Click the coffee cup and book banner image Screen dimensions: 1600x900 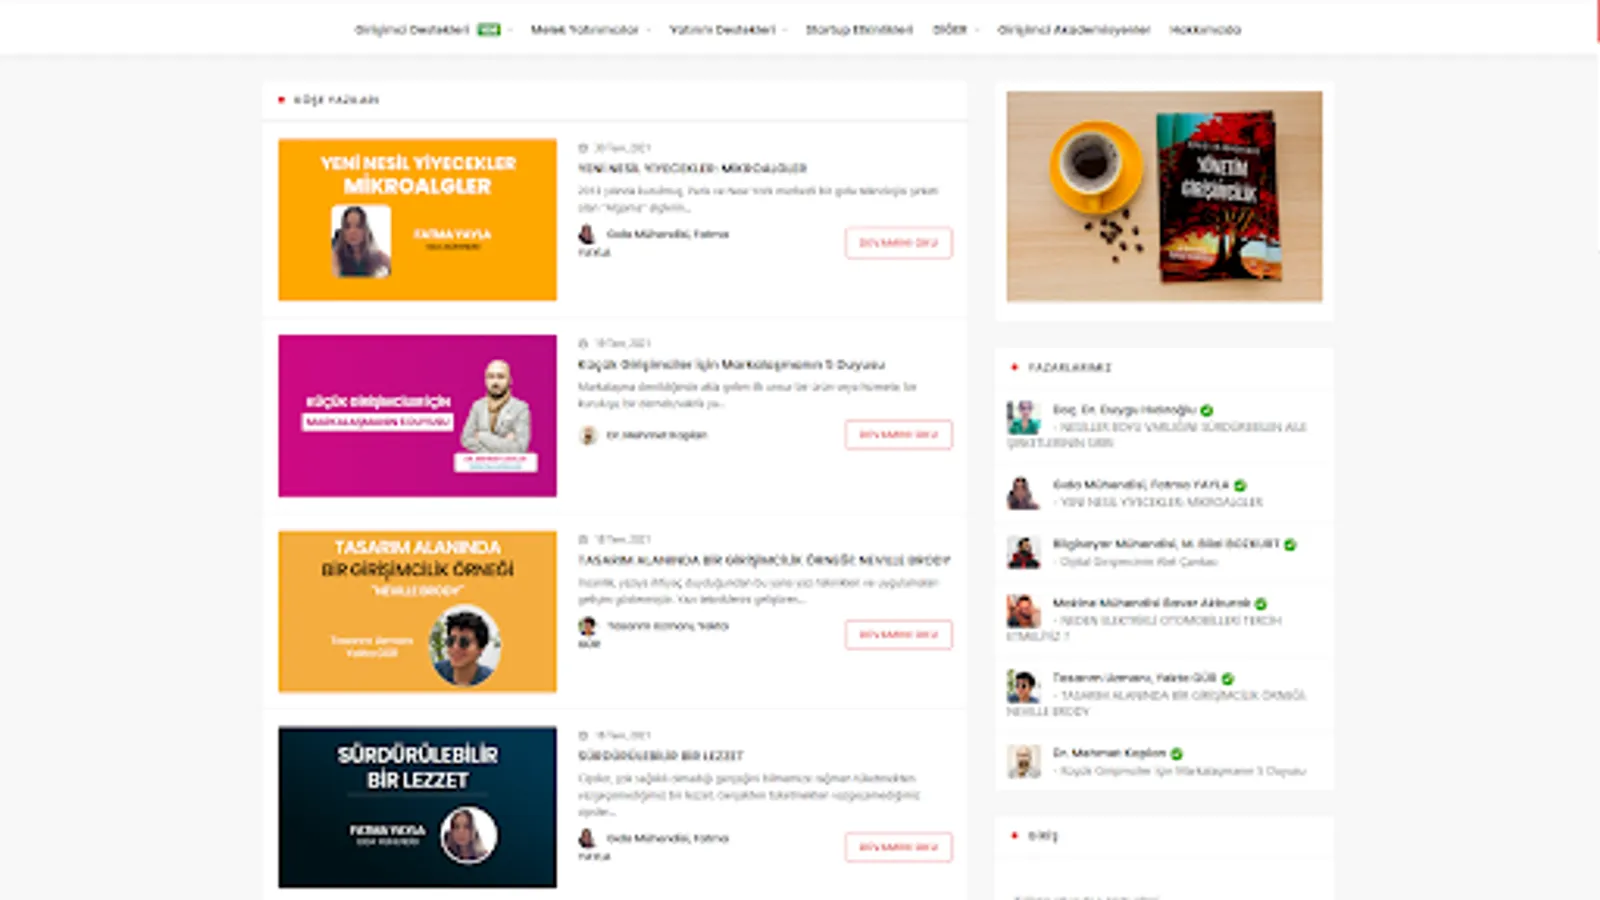[1164, 196]
